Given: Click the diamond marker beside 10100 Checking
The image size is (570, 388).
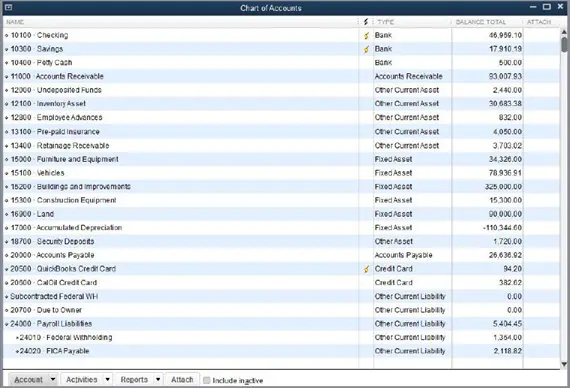Looking at the screenshot, I should pos(7,36).
